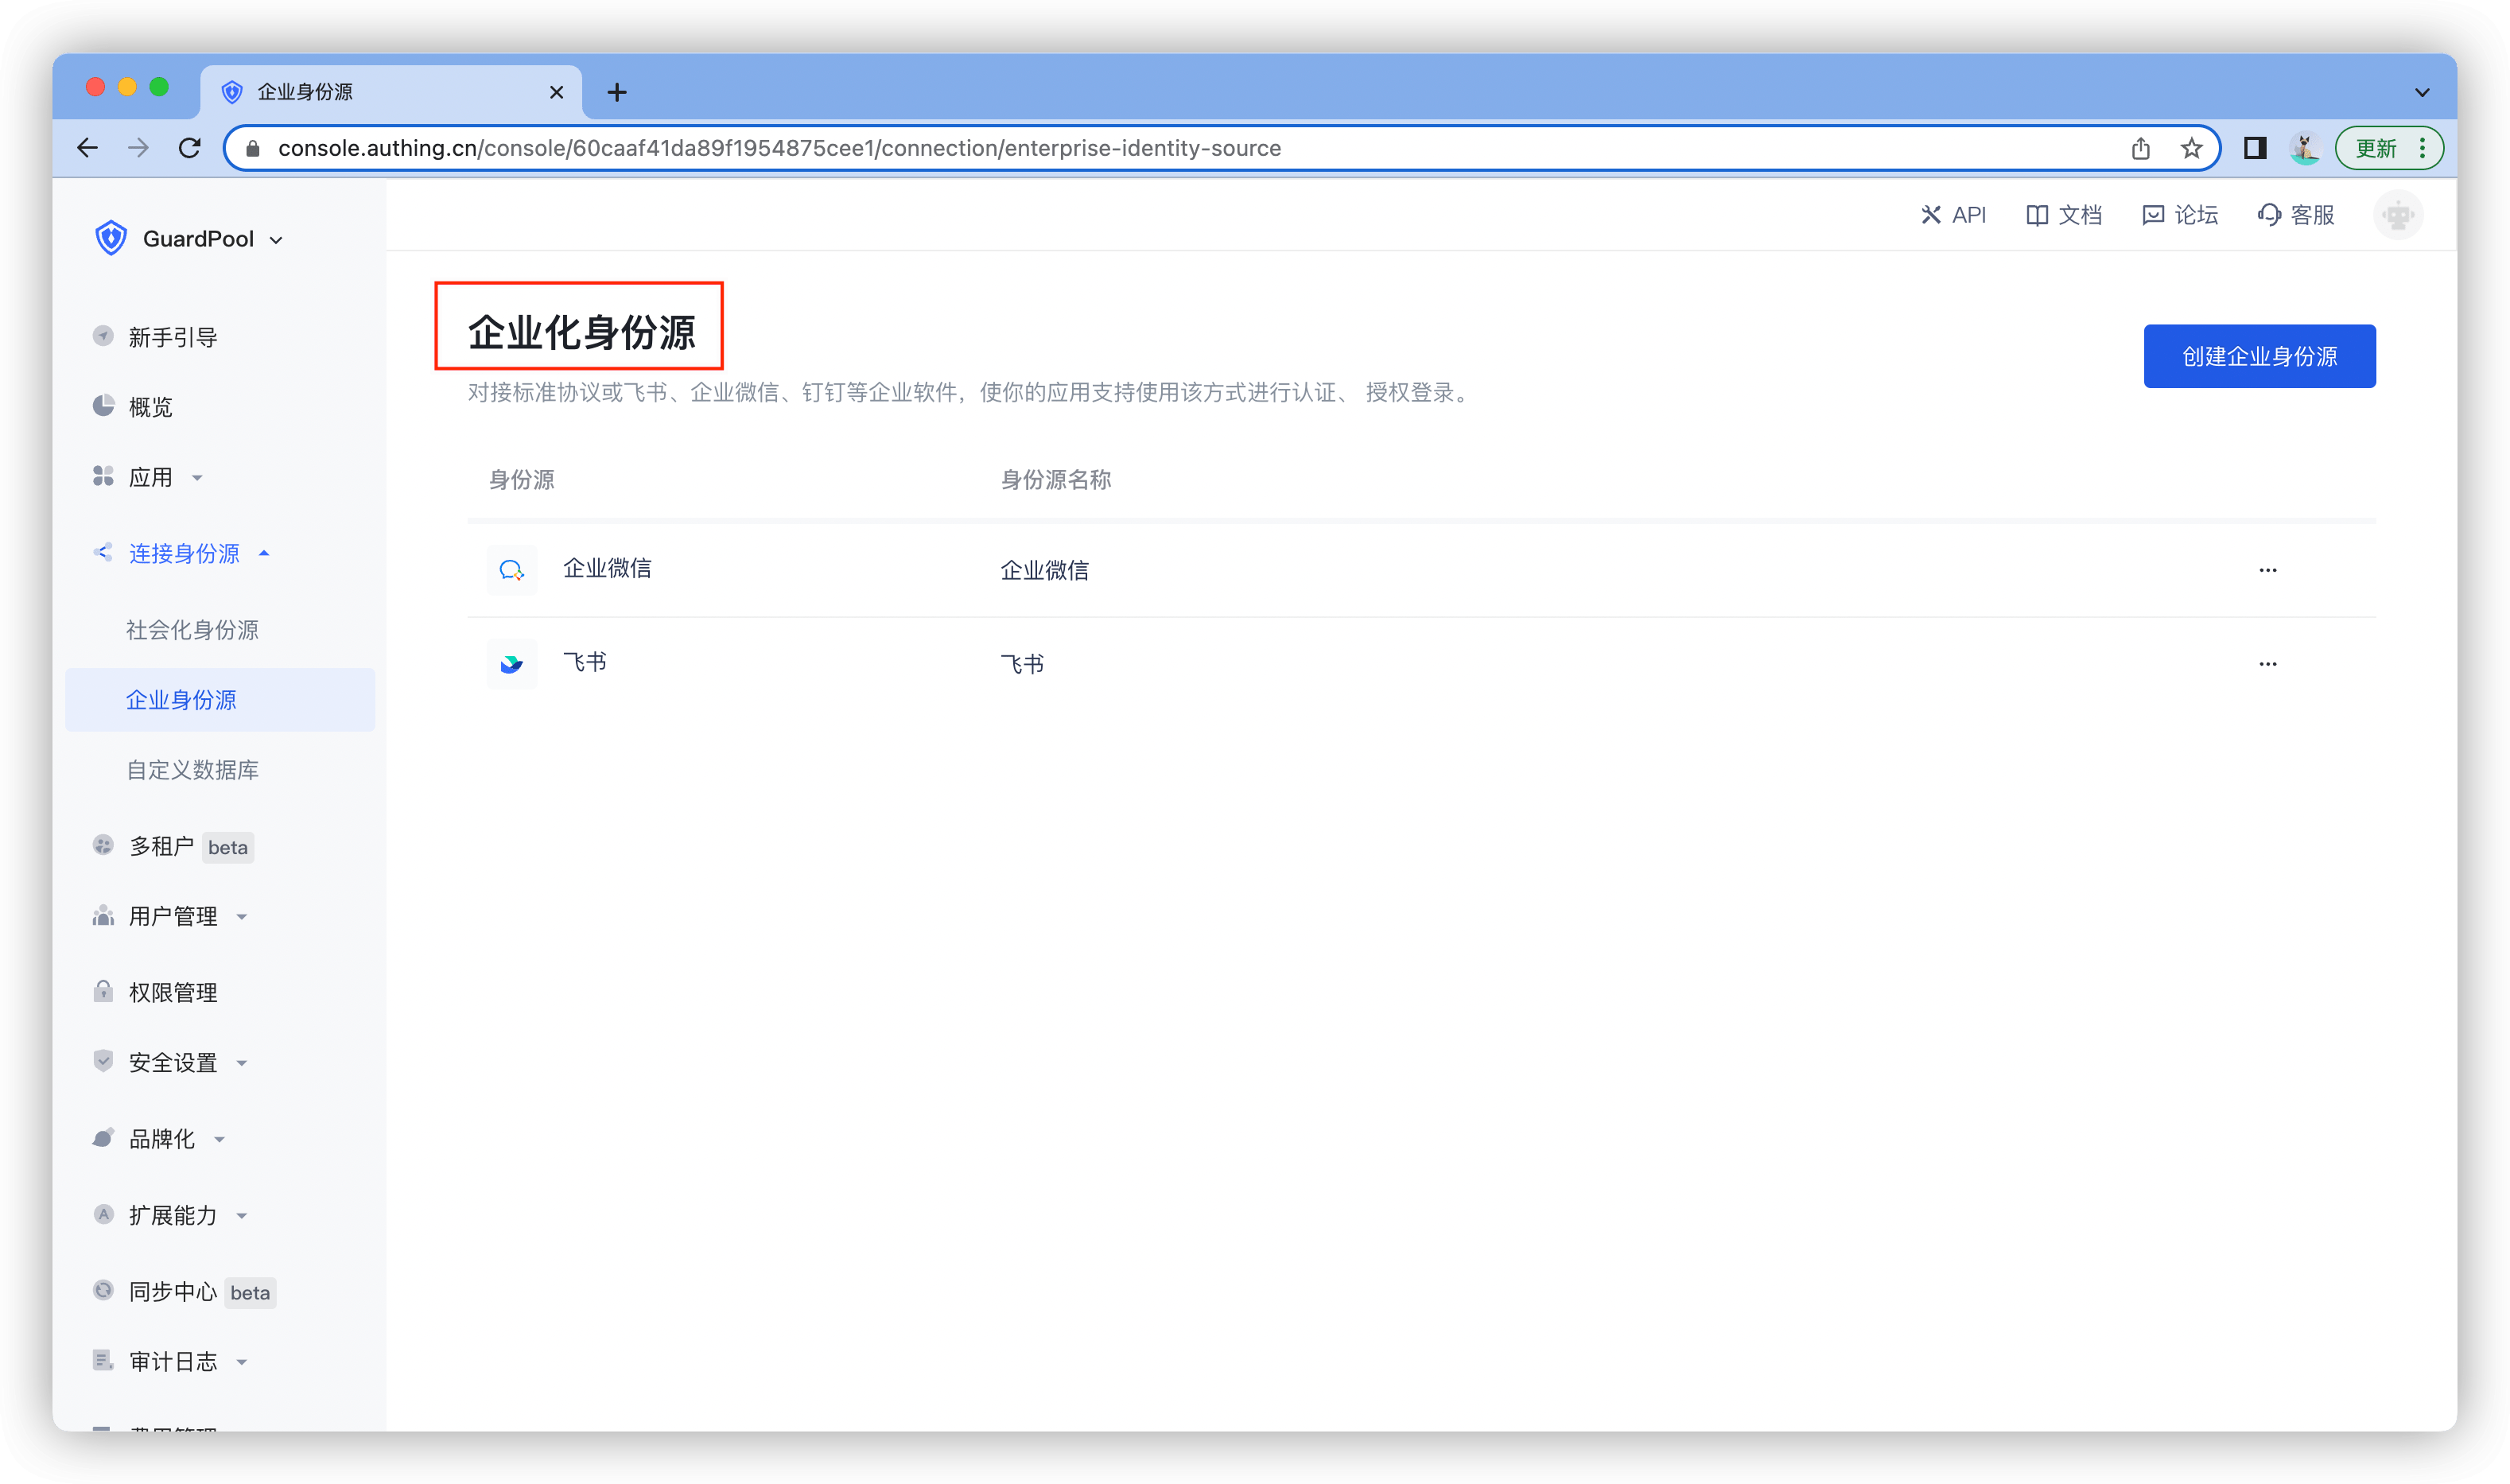The height and width of the screenshot is (1484, 2510).
Task: Contact 客服 customer service
Action: point(2296,215)
